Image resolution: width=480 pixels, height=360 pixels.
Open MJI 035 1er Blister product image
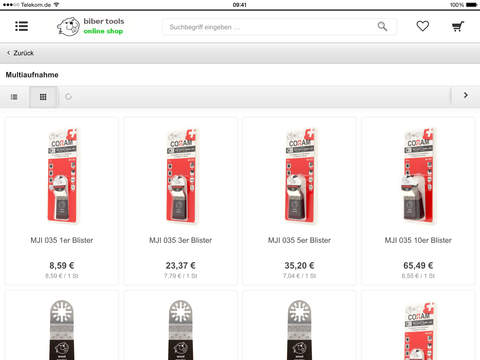tap(62, 176)
